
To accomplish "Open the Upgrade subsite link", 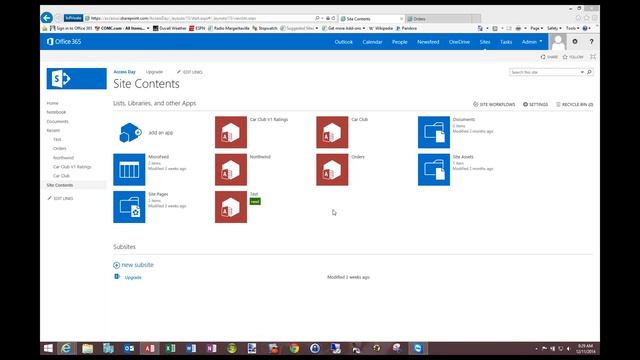I will coord(133,277).
